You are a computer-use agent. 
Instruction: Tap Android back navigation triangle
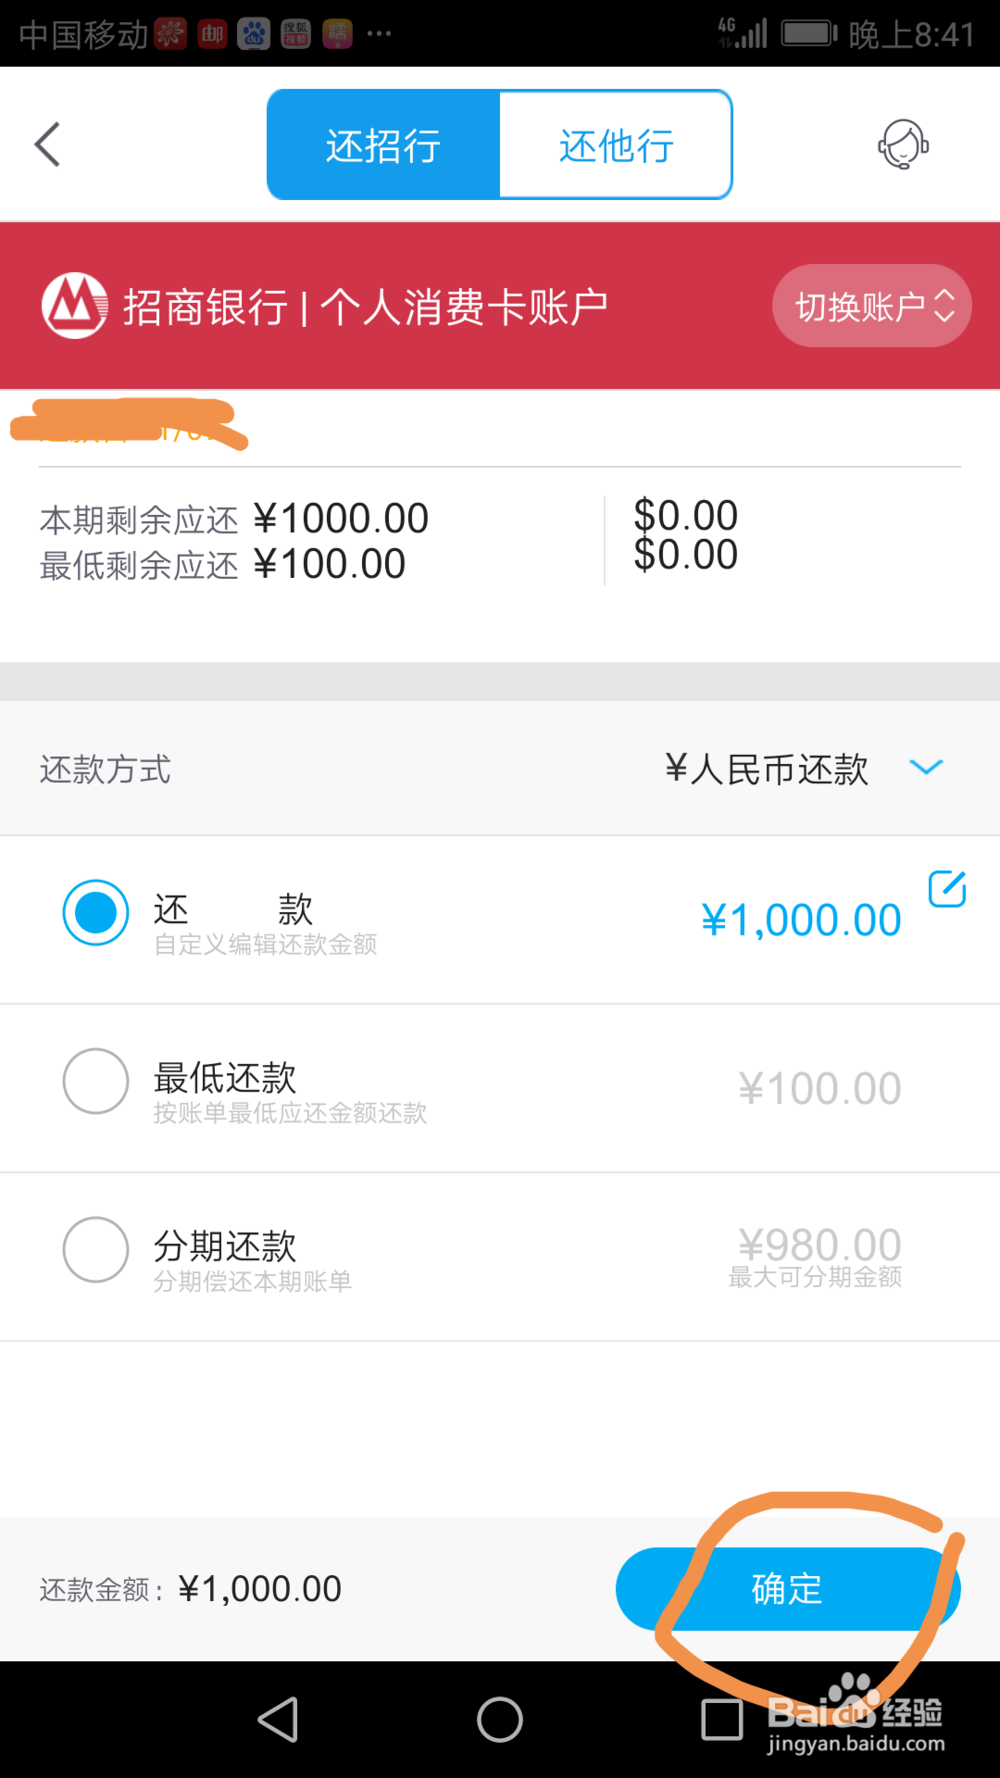pyautogui.click(x=279, y=1720)
